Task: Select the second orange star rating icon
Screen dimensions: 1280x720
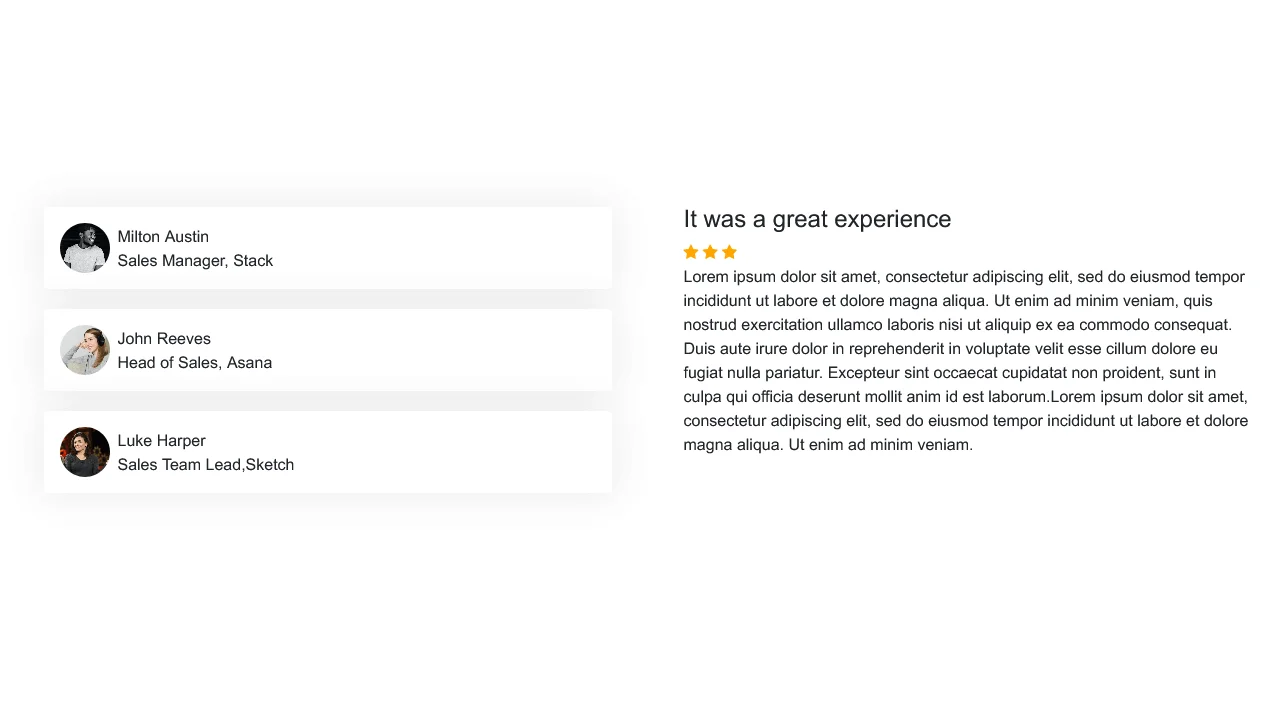Action: coord(709,251)
